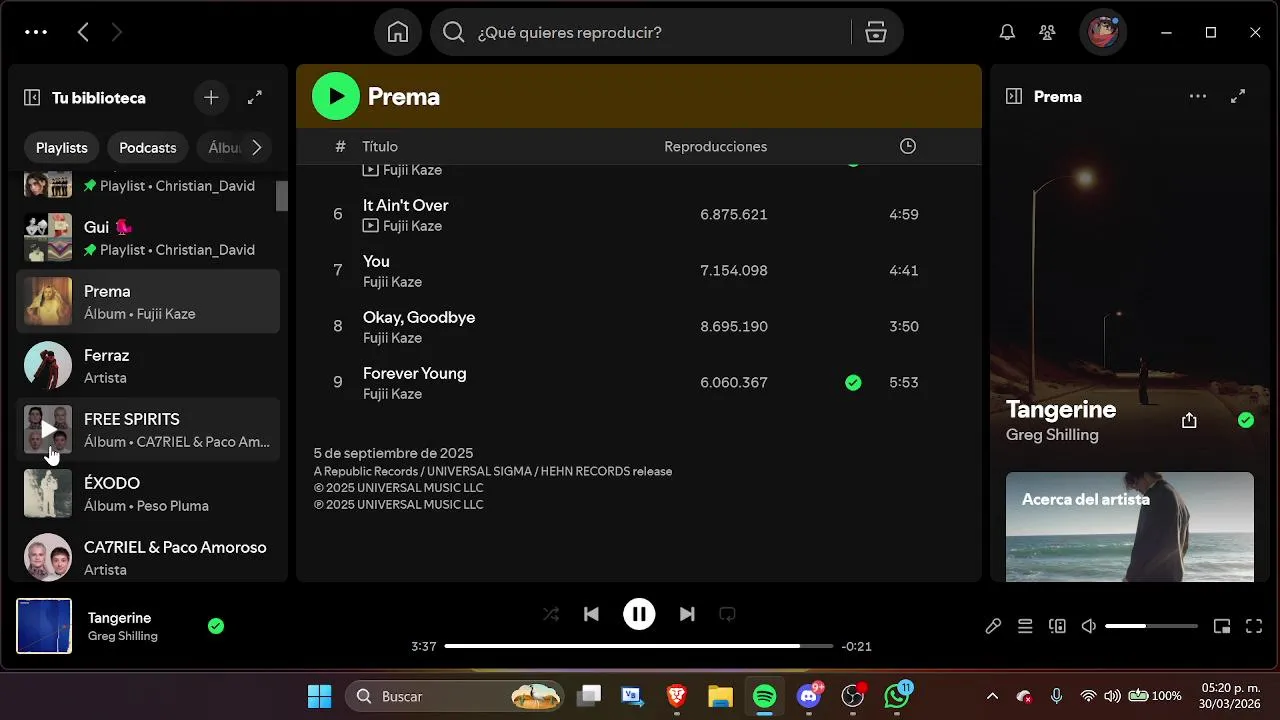Open the play queue icon

[x=1025, y=626]
